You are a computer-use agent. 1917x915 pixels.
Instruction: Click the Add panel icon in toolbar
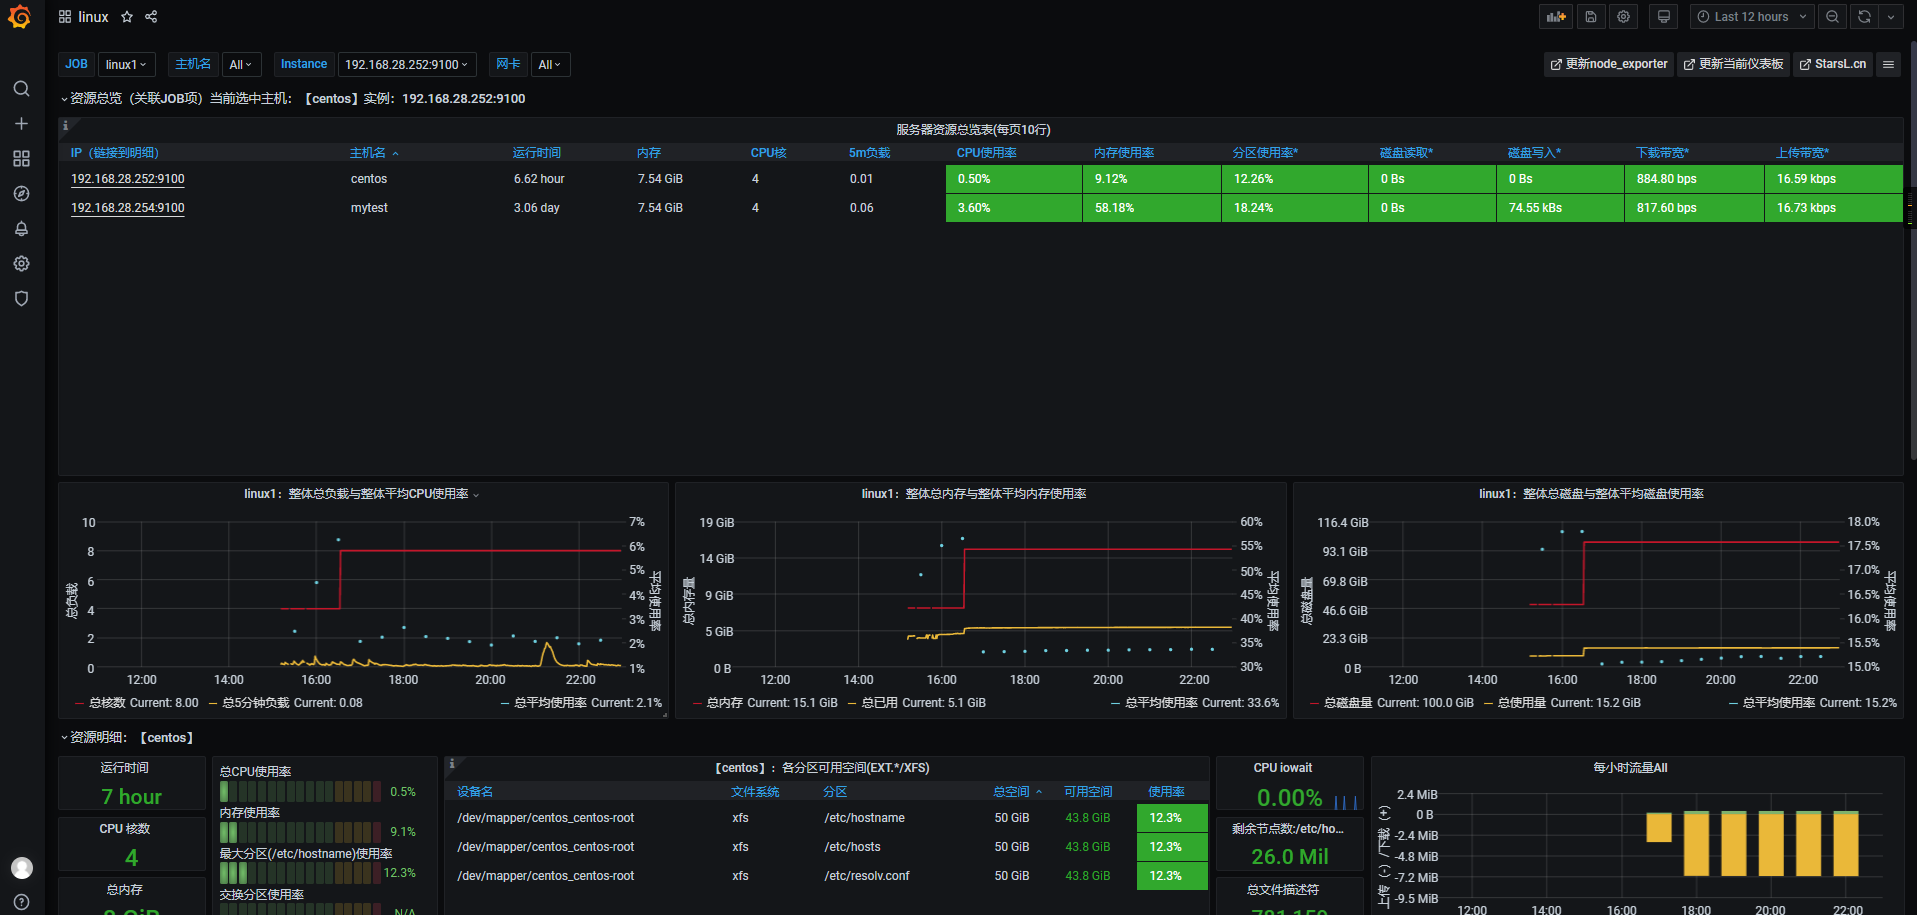pyautogui.click(x=1556, y=17)
